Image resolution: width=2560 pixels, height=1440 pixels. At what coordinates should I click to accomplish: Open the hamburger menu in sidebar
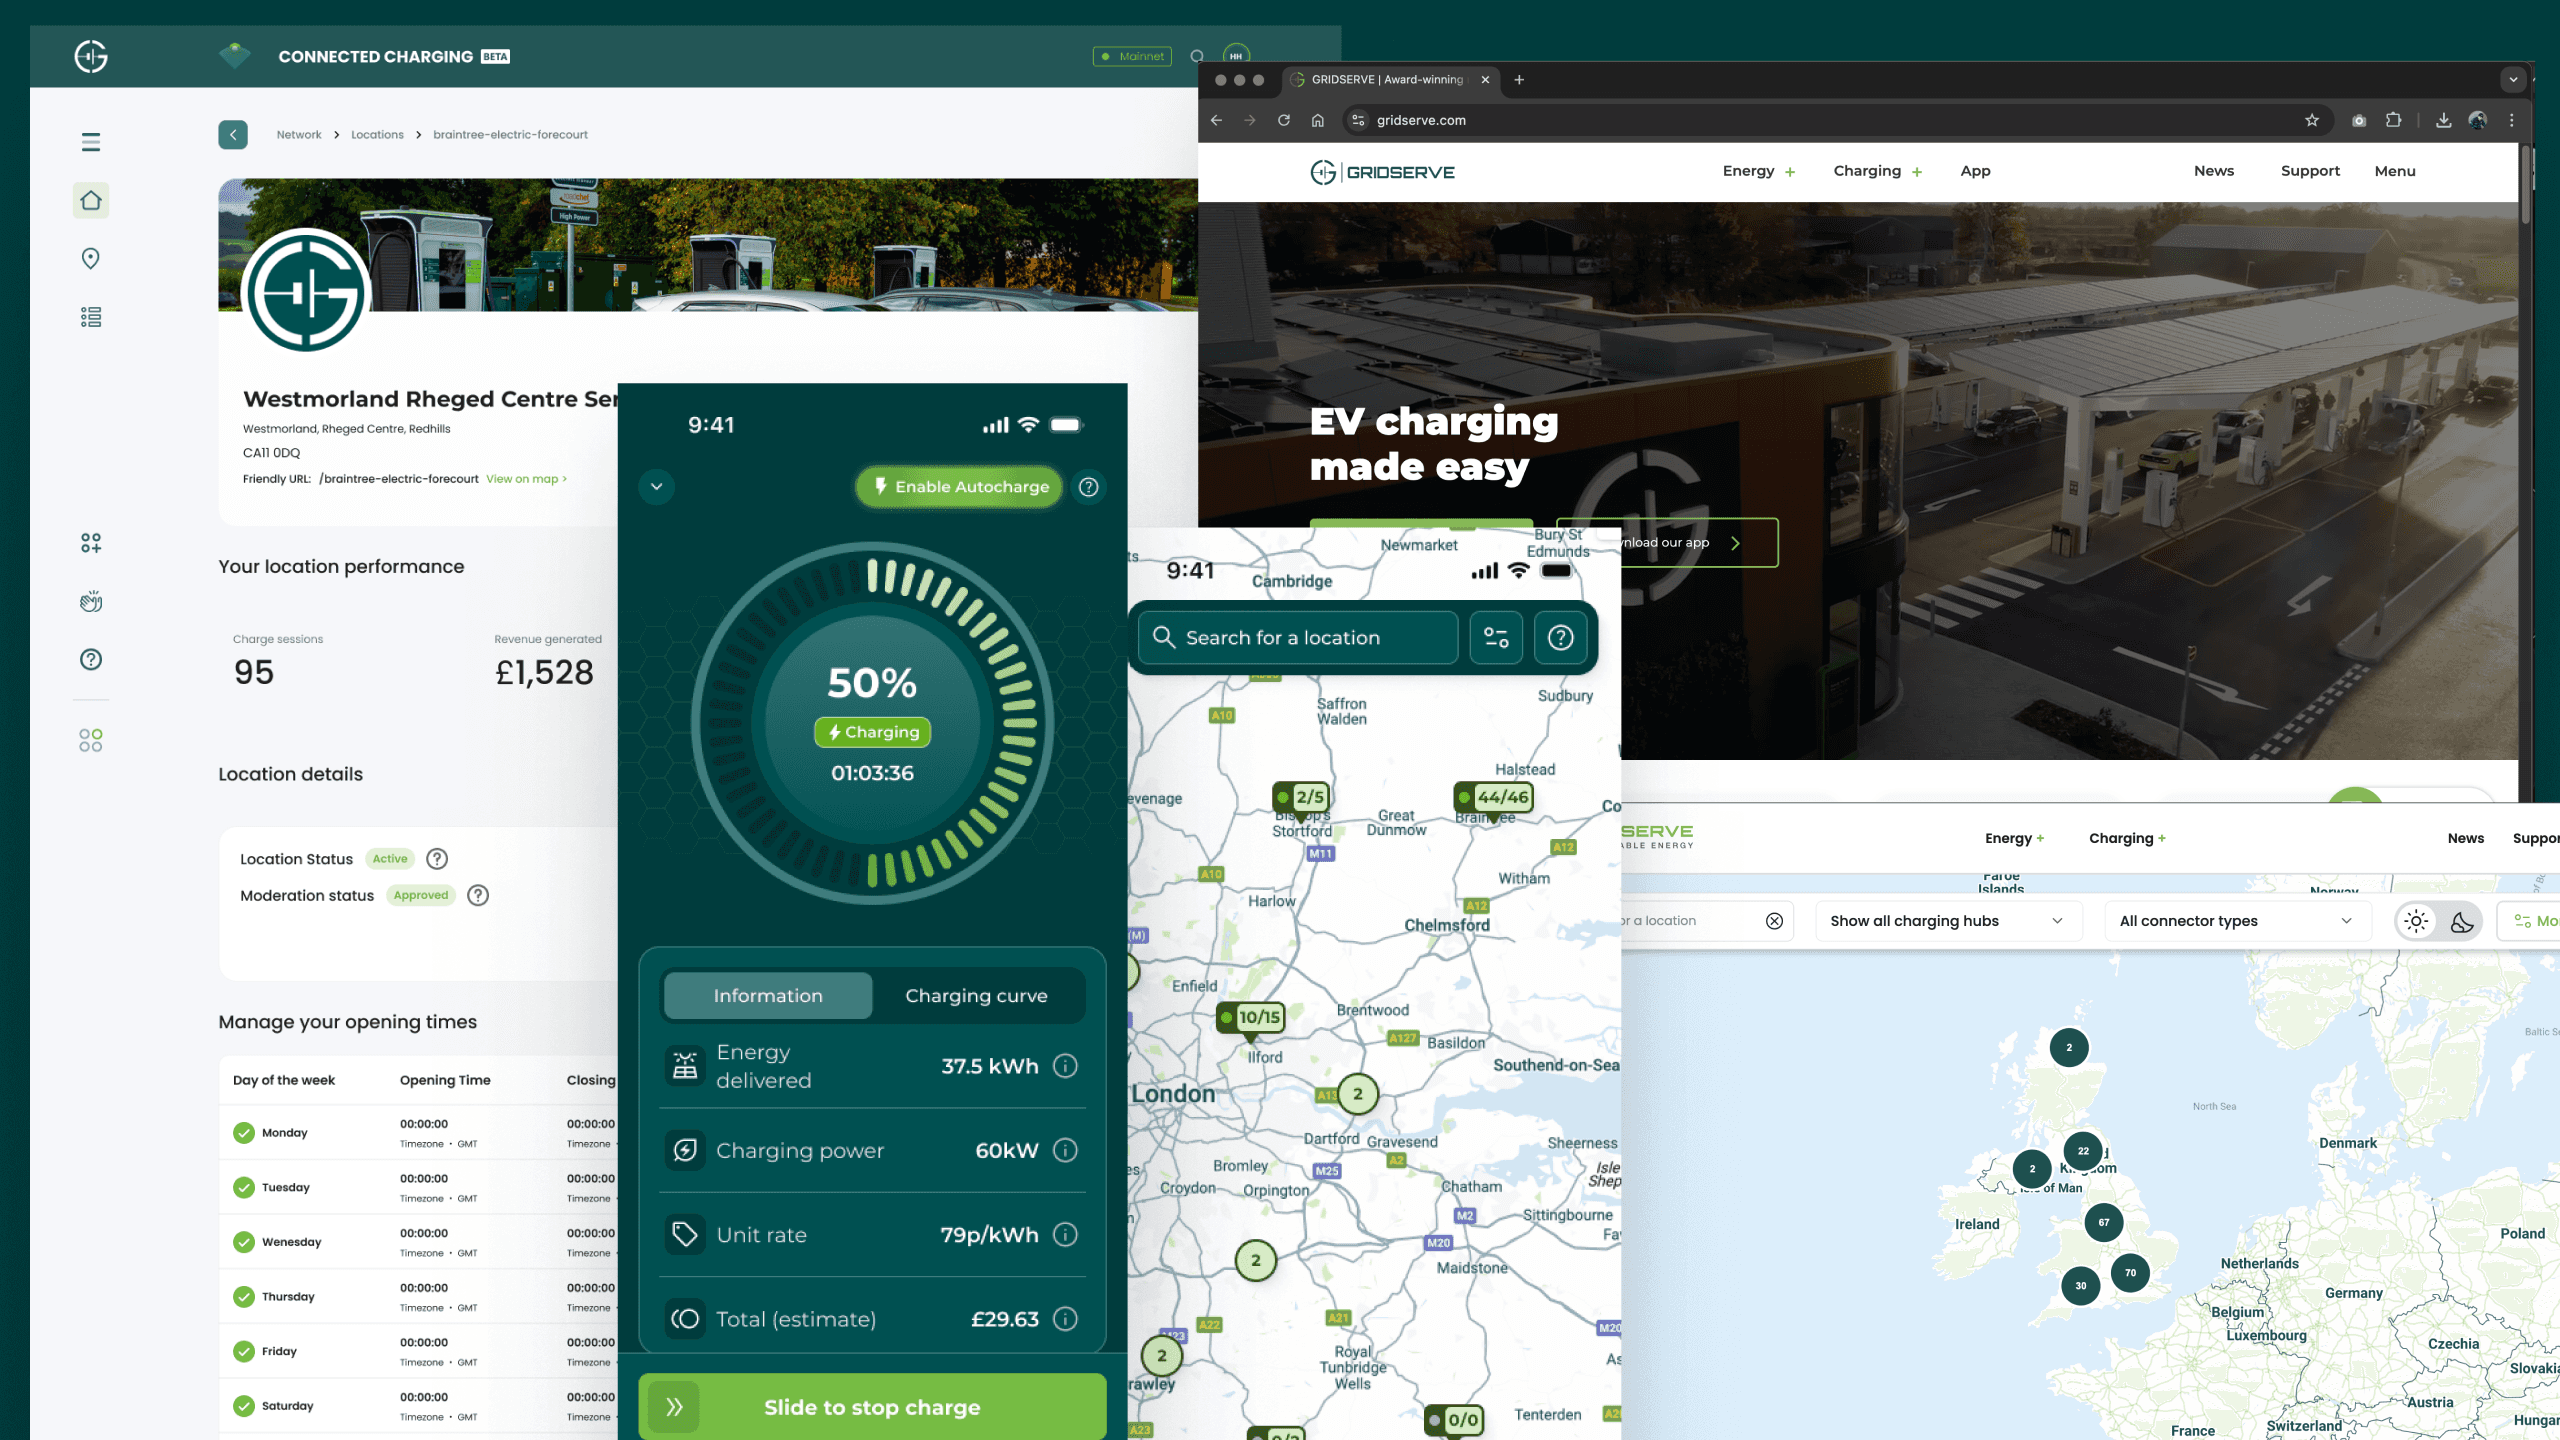point(91,142)
